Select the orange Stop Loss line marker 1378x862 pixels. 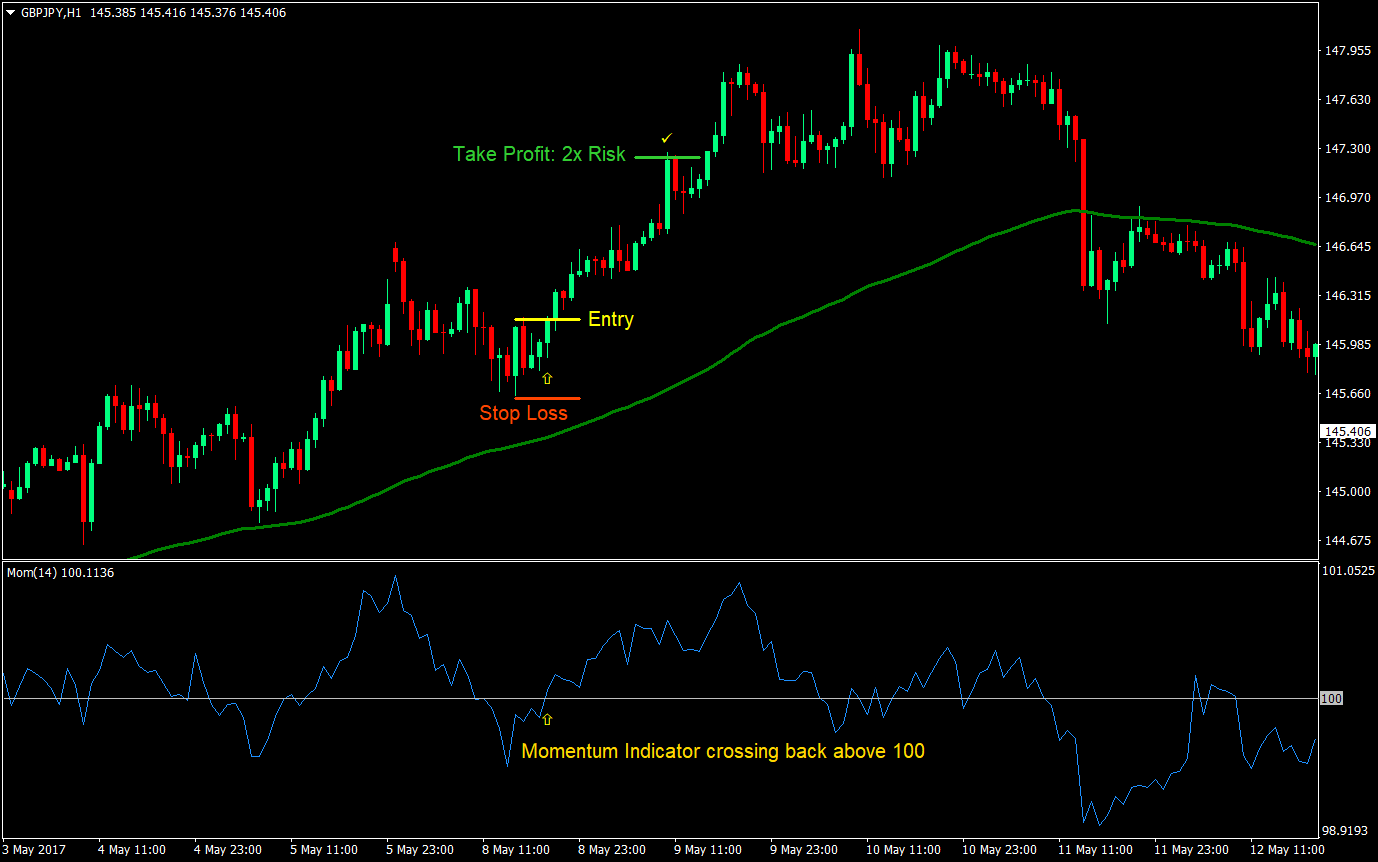(x=547, y=398)
